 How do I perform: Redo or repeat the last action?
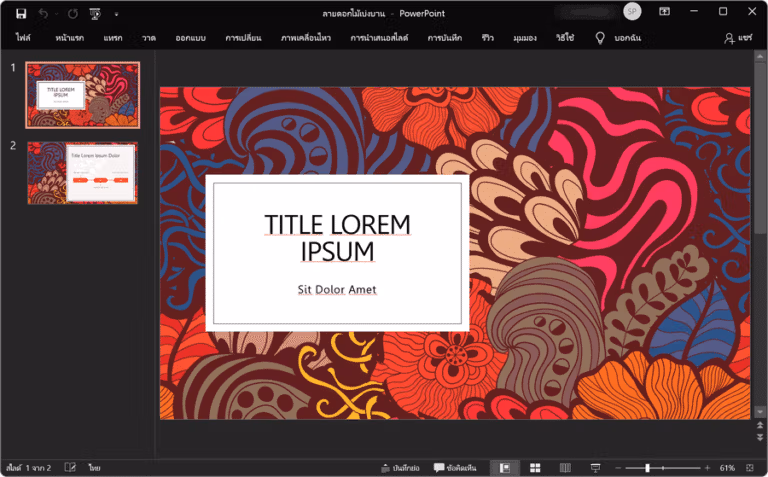pyautogui.click(x=73, y=14)
